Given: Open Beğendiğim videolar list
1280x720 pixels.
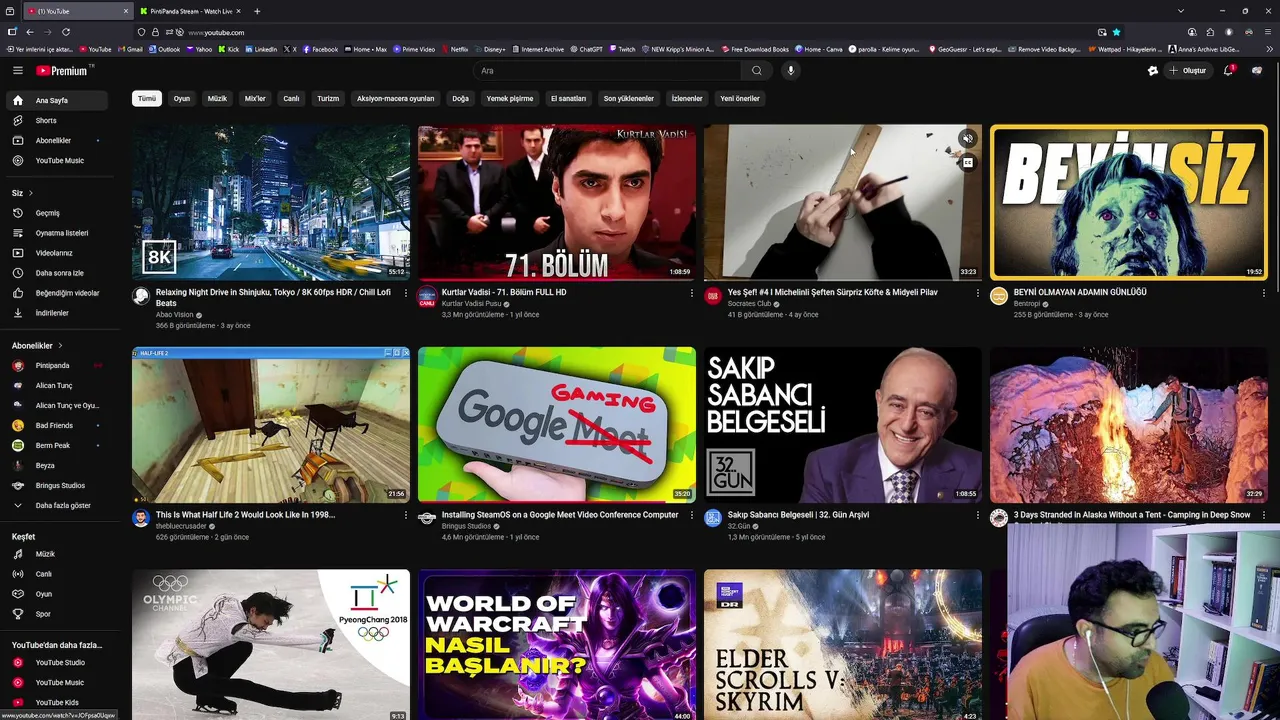Looking at the screenshot, I should (57, 293).
